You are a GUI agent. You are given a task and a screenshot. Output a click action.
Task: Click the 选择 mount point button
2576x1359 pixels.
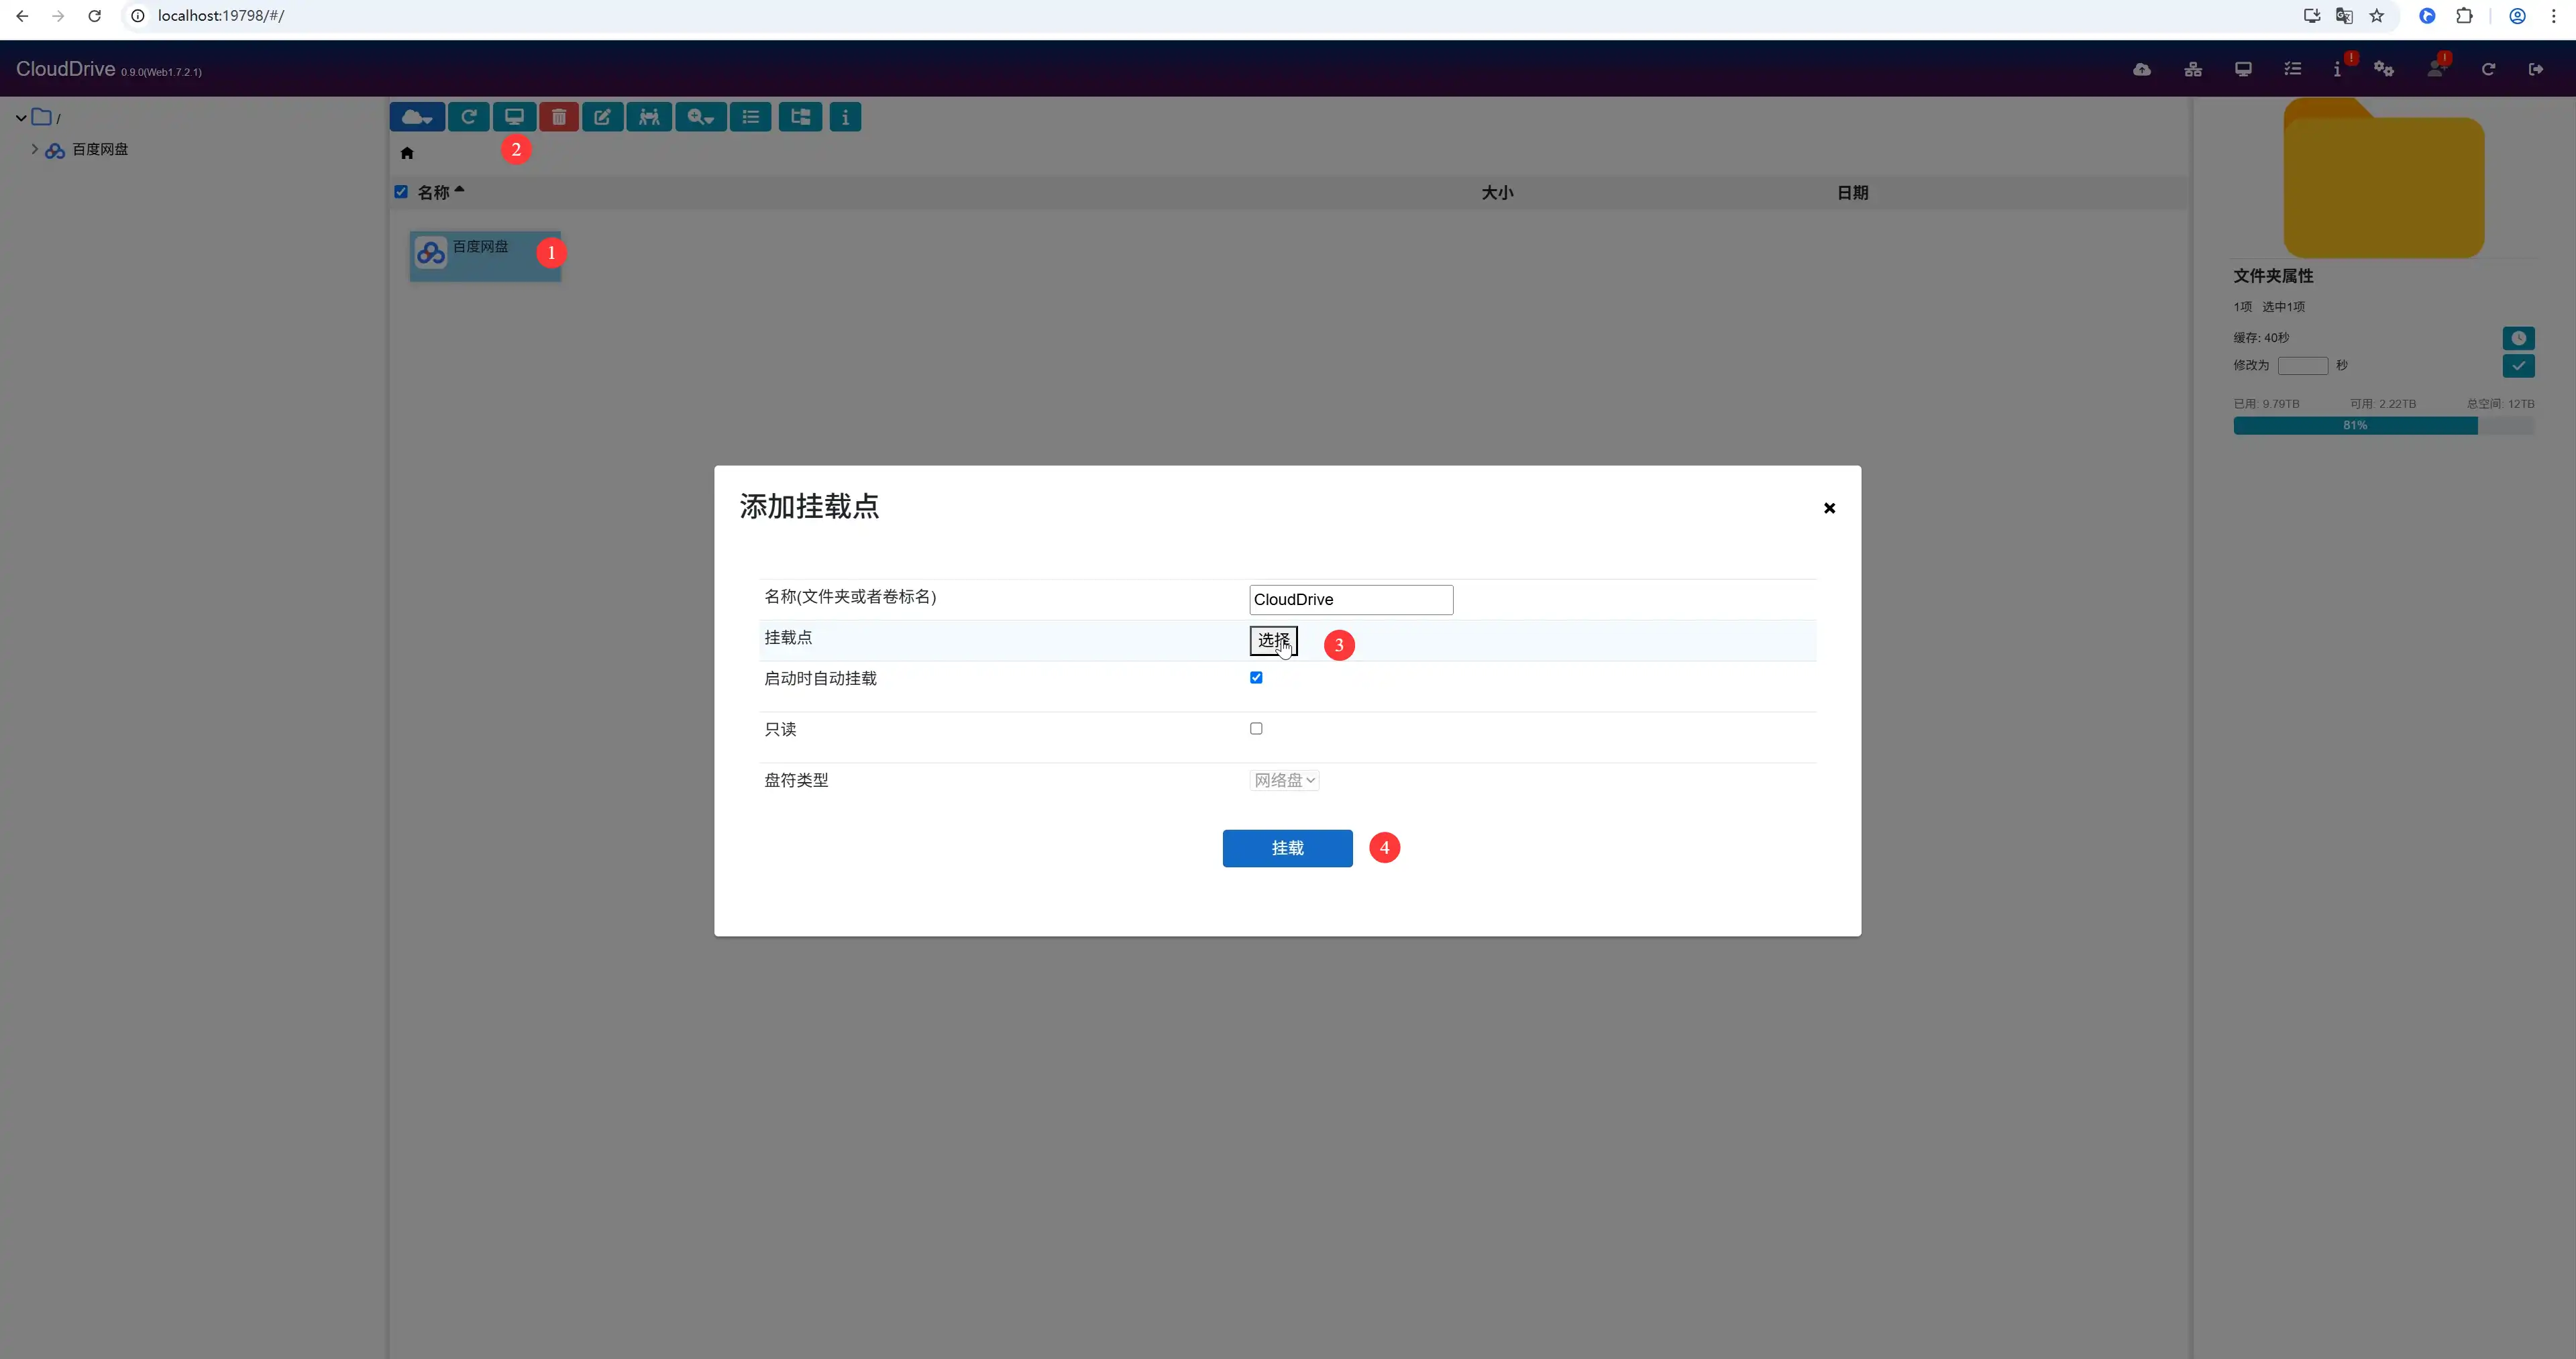point(1273,640)
